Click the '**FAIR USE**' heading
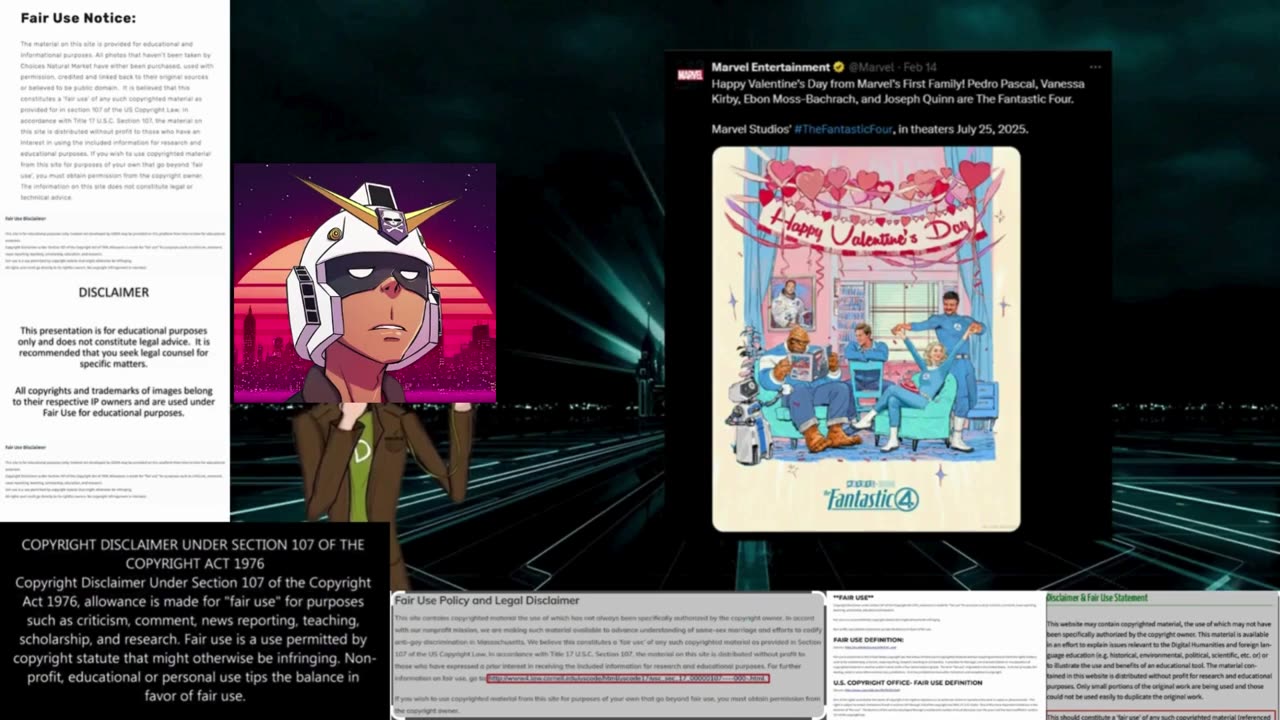This screenshot has height=720, width=1280. (853, 598)
